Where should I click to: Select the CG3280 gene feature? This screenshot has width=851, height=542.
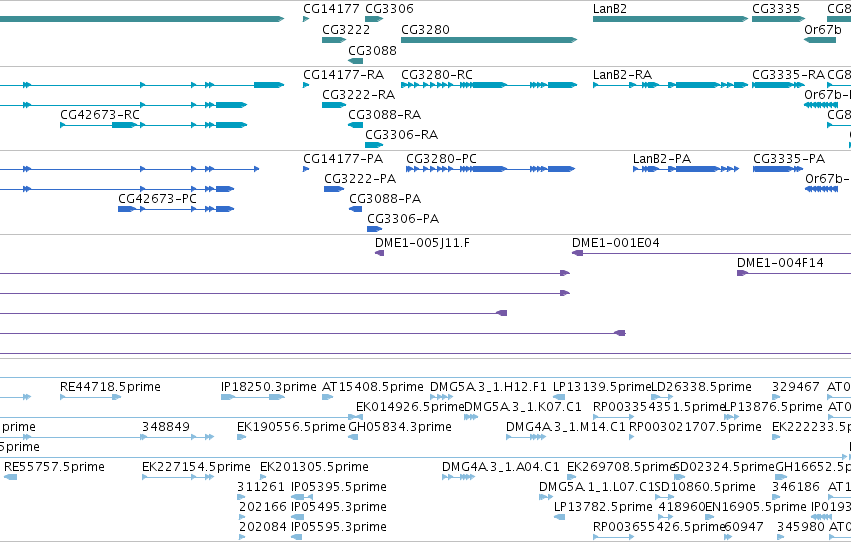(488, 40)
